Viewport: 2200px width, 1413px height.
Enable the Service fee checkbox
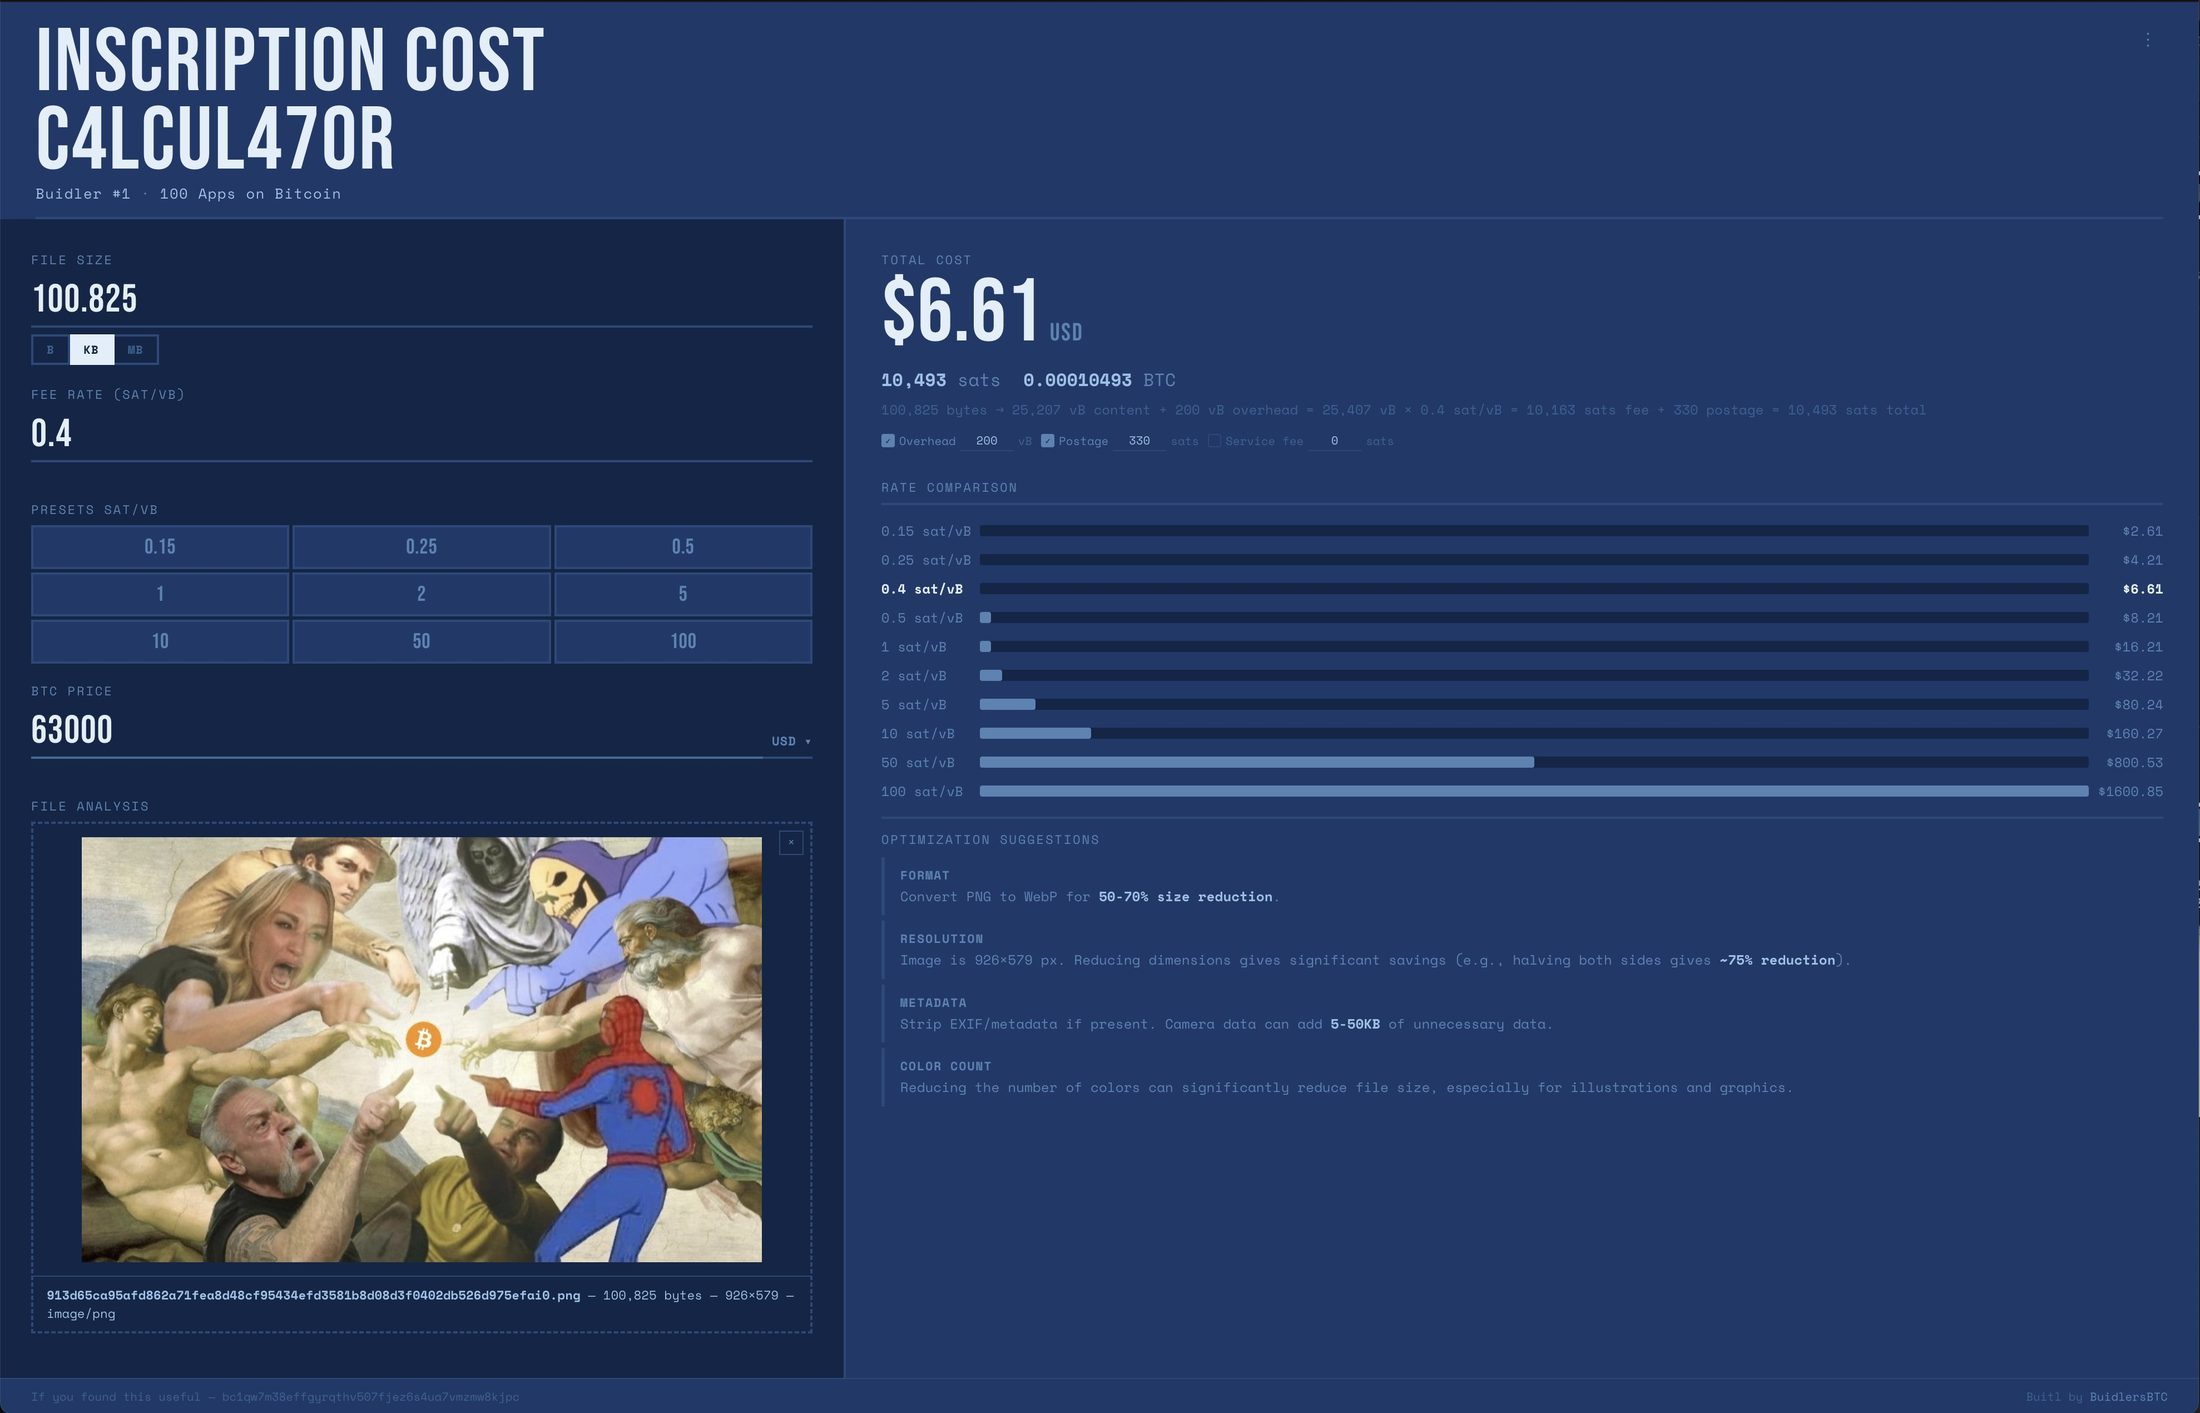(1214, 441)
